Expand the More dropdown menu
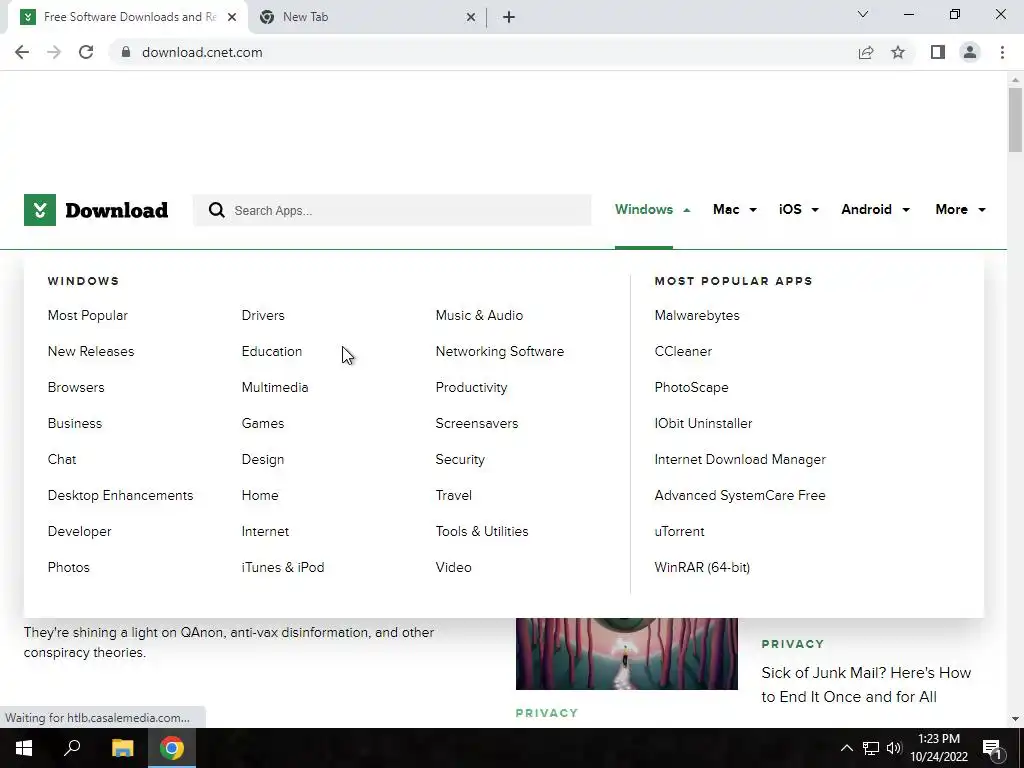This screenshot has height=768, width=1024. tap(960, 210)
